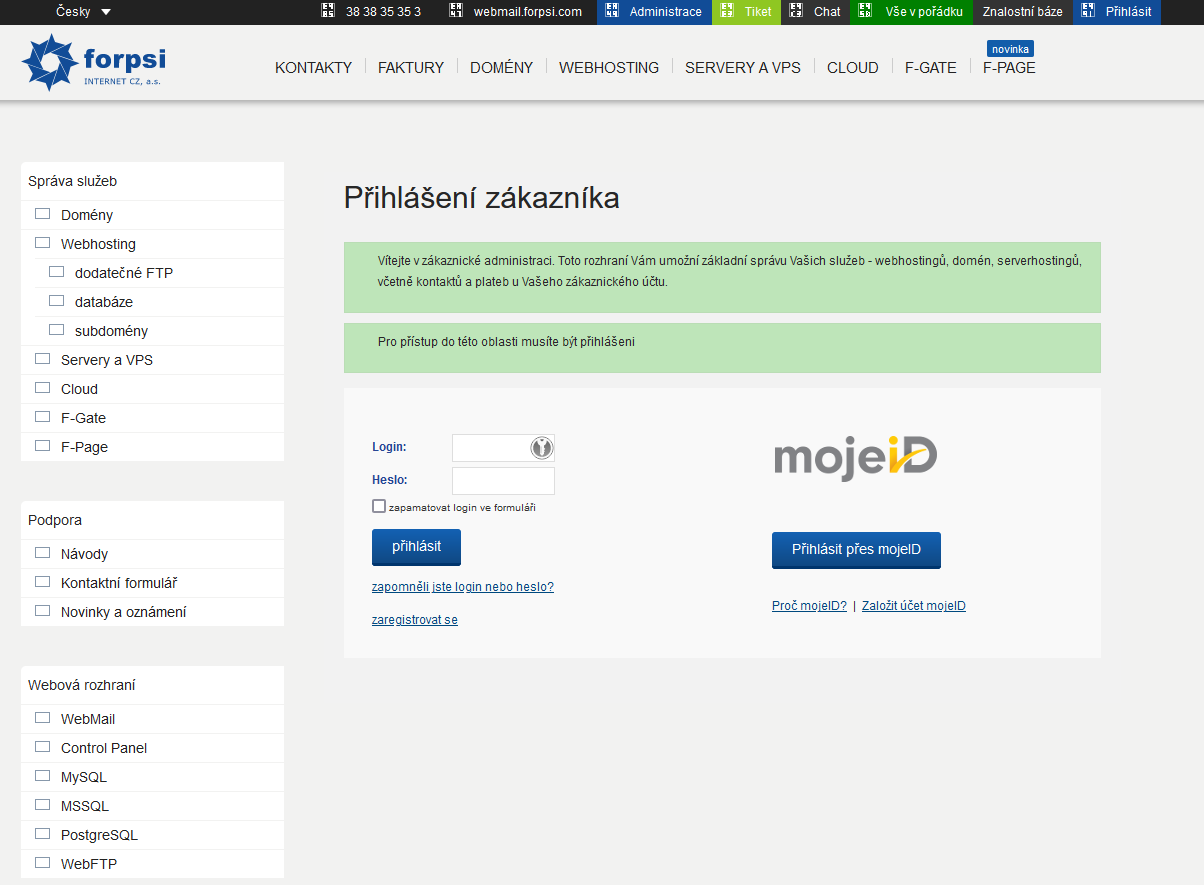Click the status icon beside Vše v pořádku
Image resolution: width=1204 pixels, height=885 pixels.
tap(867, 12)
